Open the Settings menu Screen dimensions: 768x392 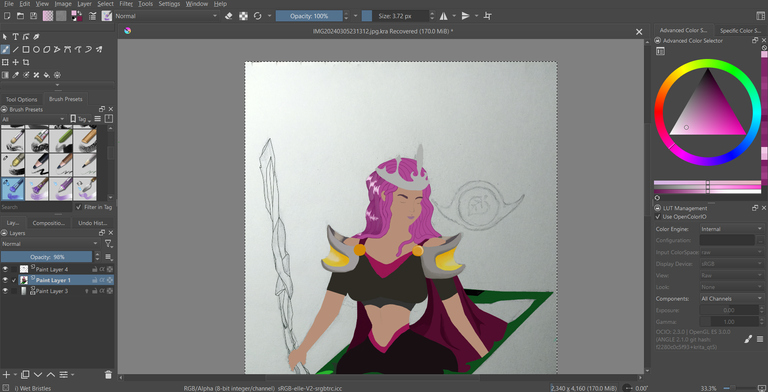[169, 4]
